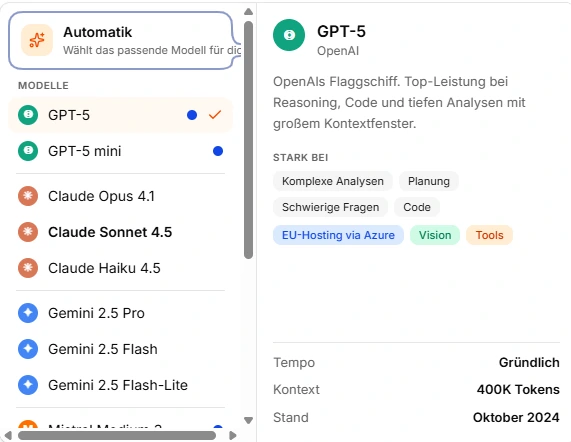
Task: Click the horizontal scrollbar right arrow
Action: (x=233, y=435)
